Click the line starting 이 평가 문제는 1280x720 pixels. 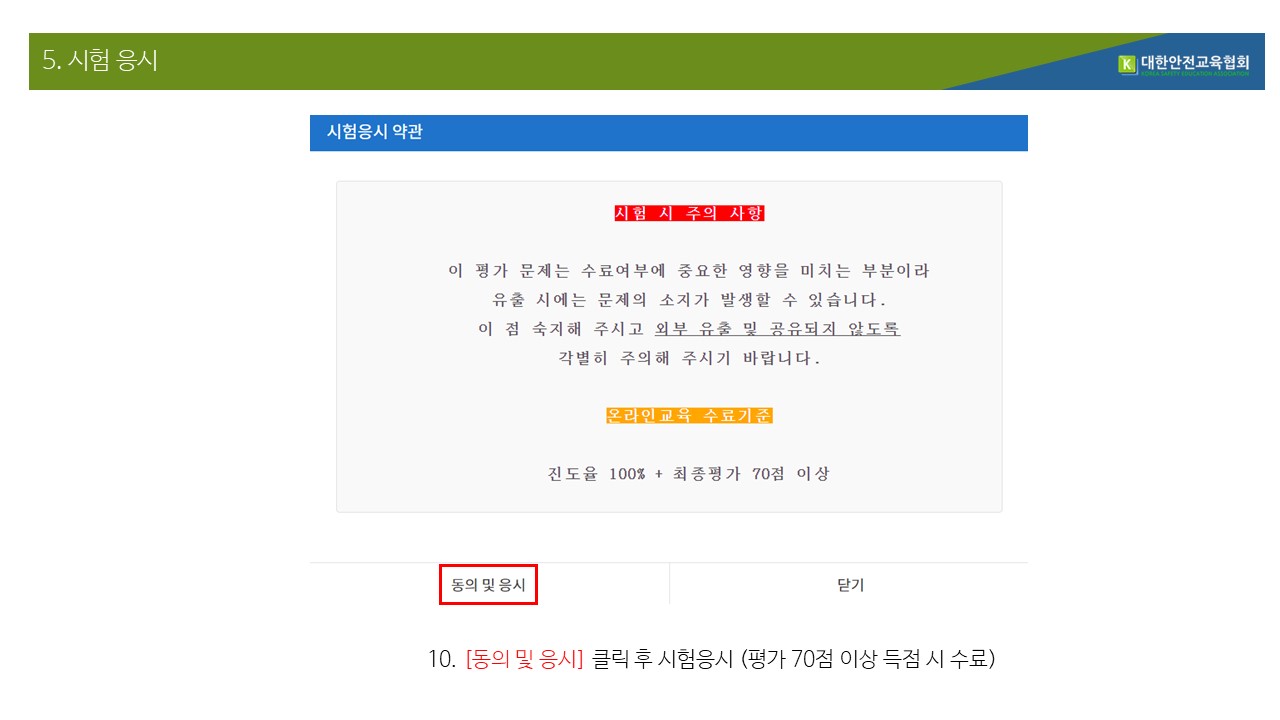tap(688, 271)
